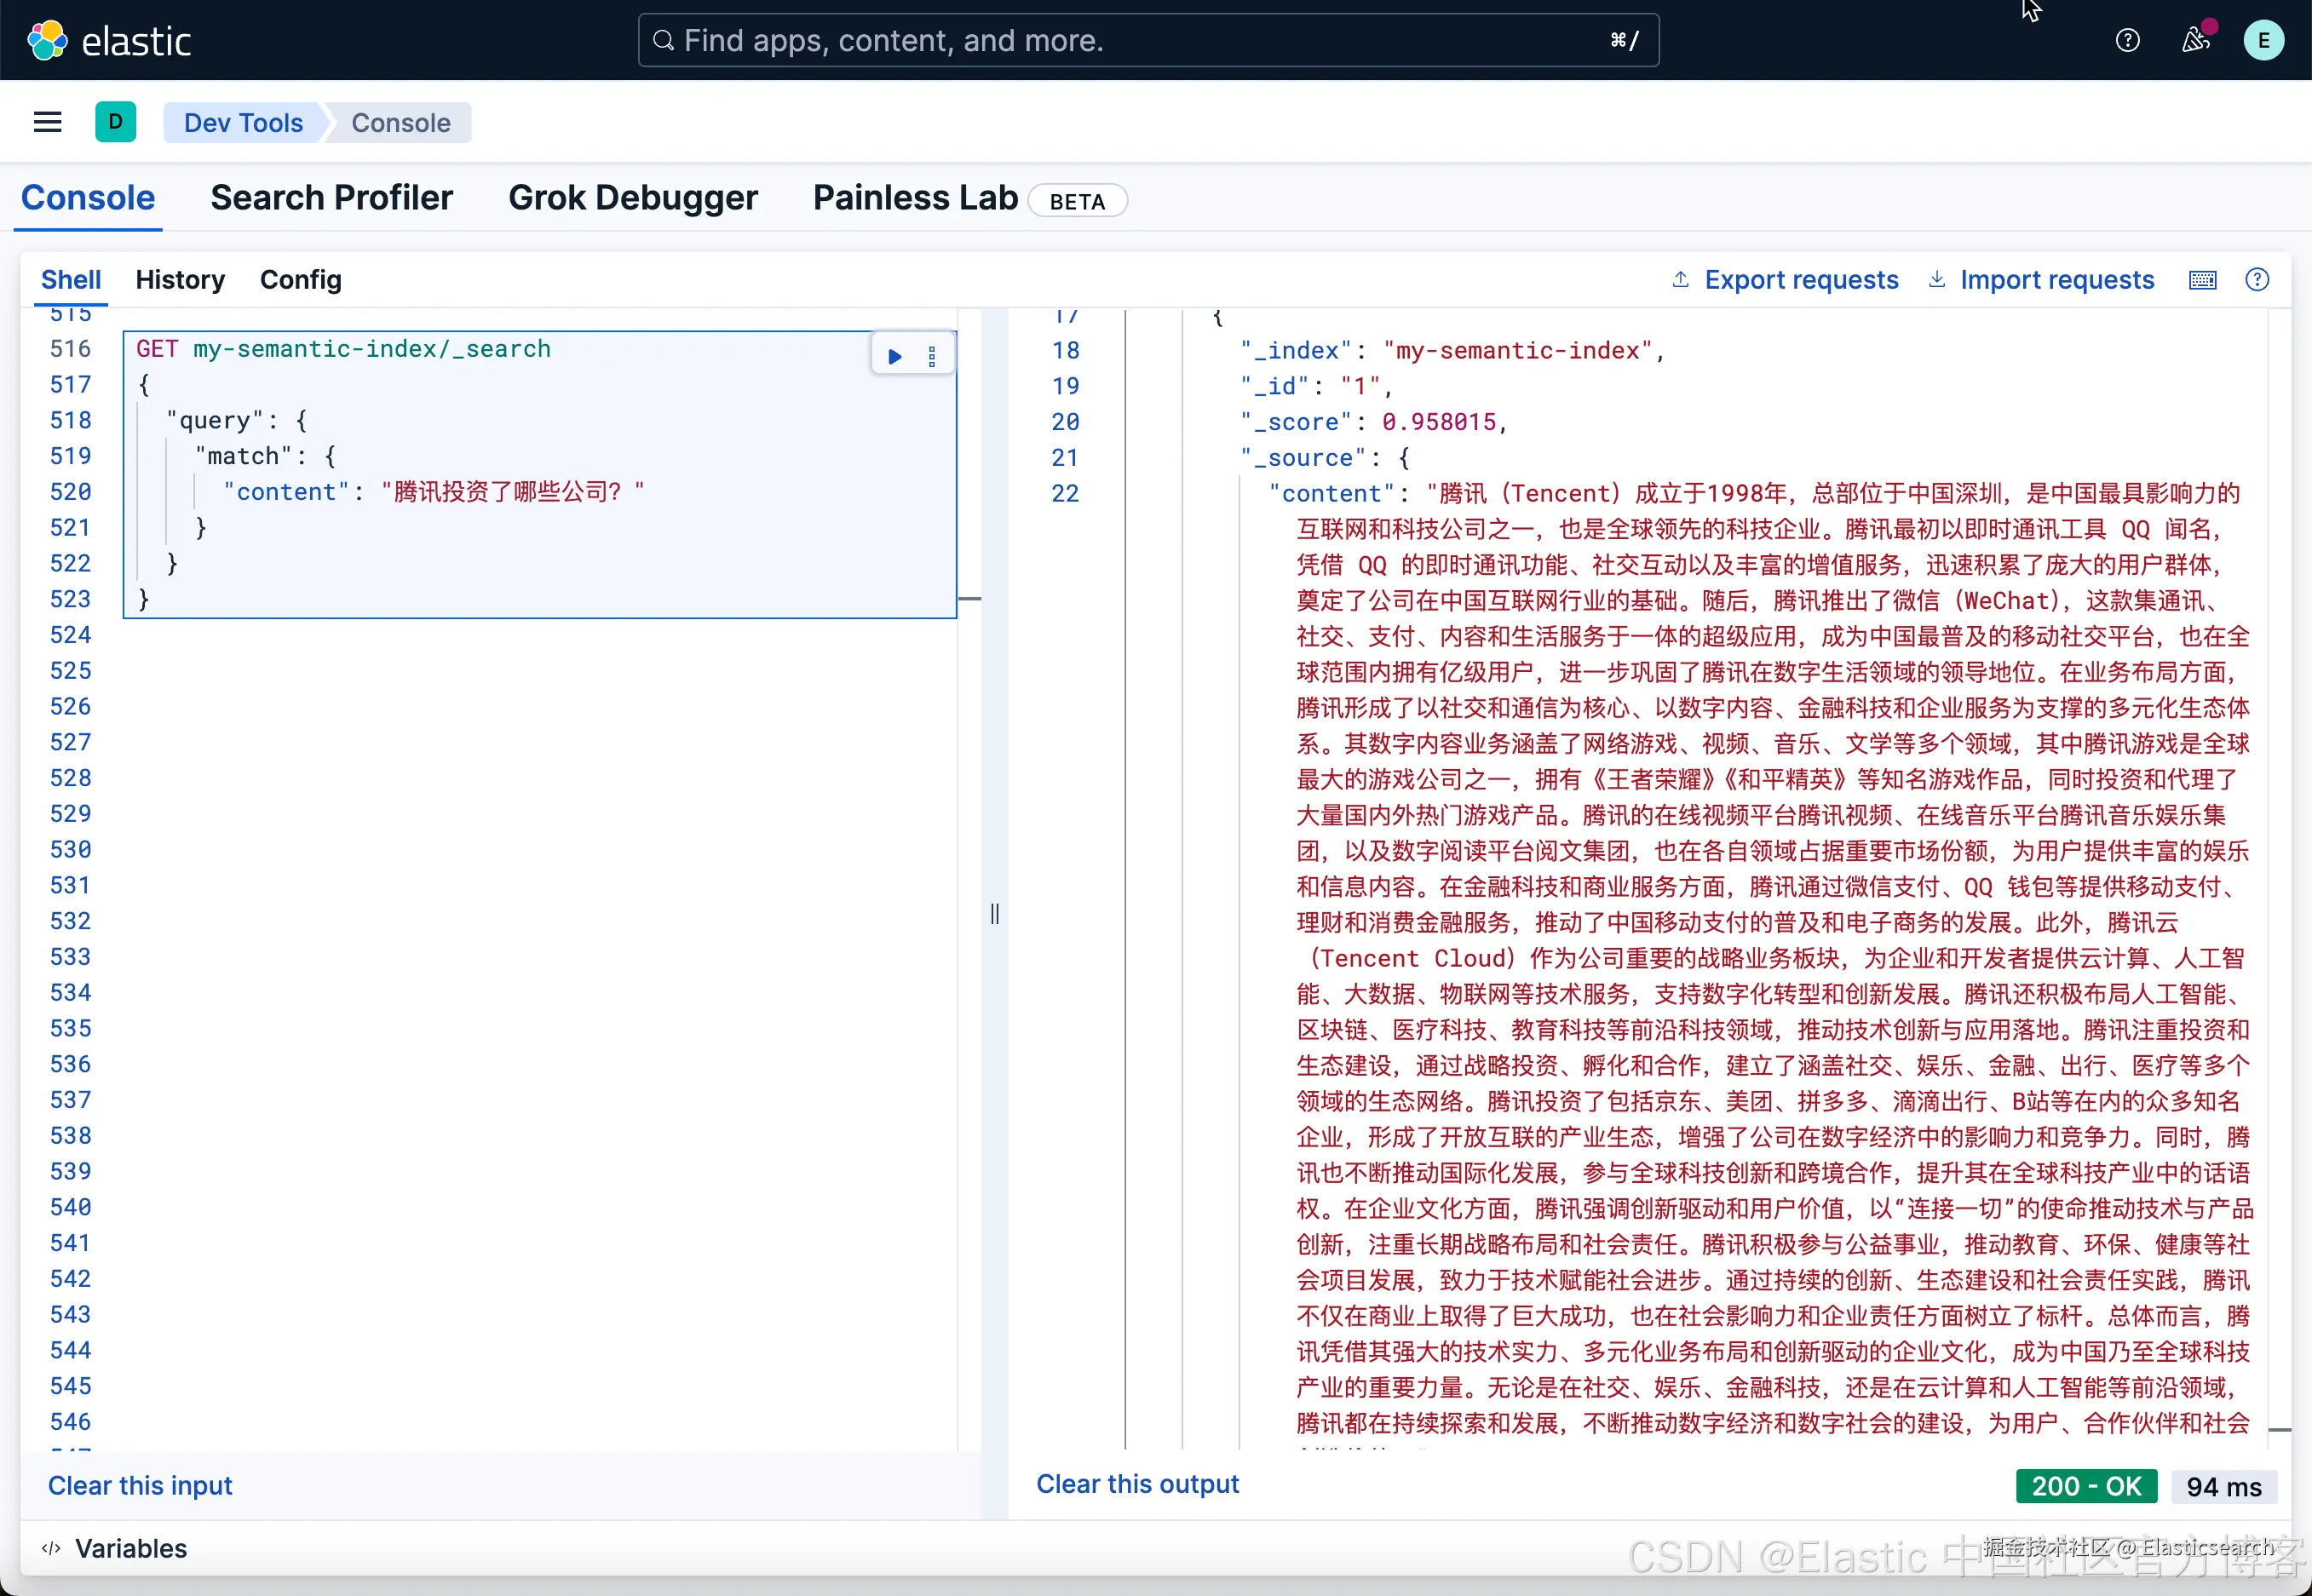The width and height of the screenshot is (2312, 1596).
Task: Run the request with the play icon
Action: (895, 356)
